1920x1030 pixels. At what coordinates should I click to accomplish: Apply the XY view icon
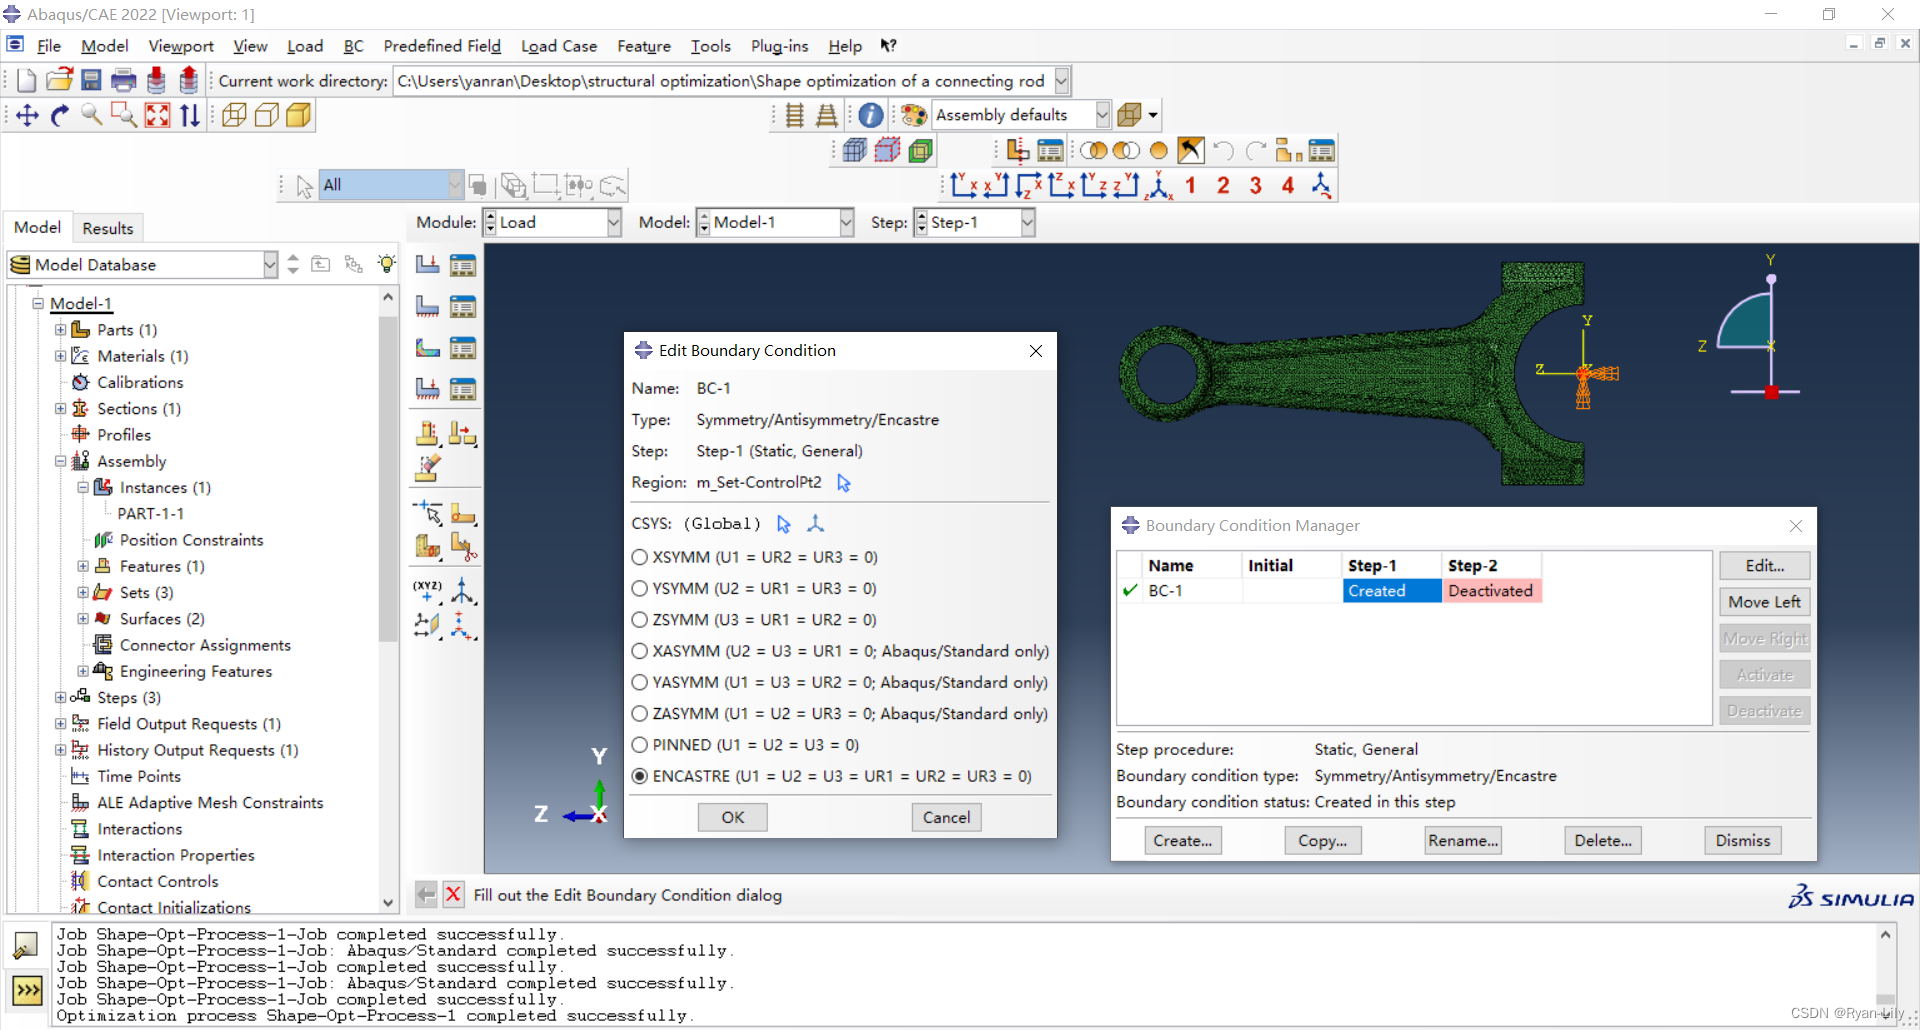click(x=964, y=185)
